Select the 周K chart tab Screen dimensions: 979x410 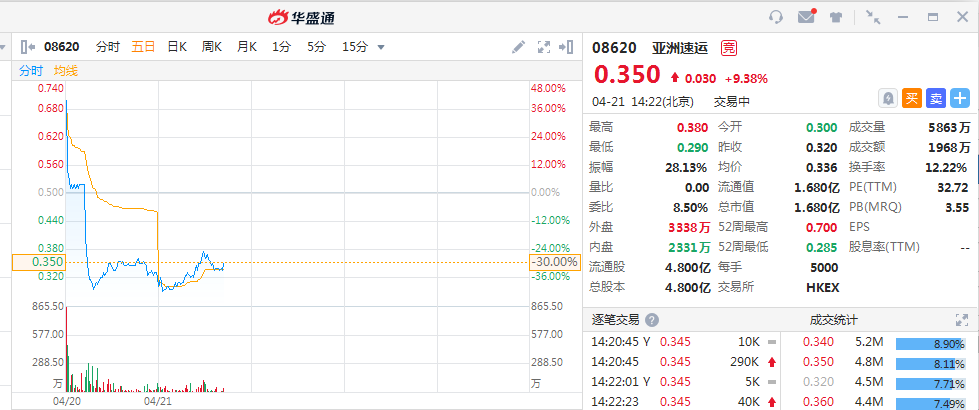point(212,46)
